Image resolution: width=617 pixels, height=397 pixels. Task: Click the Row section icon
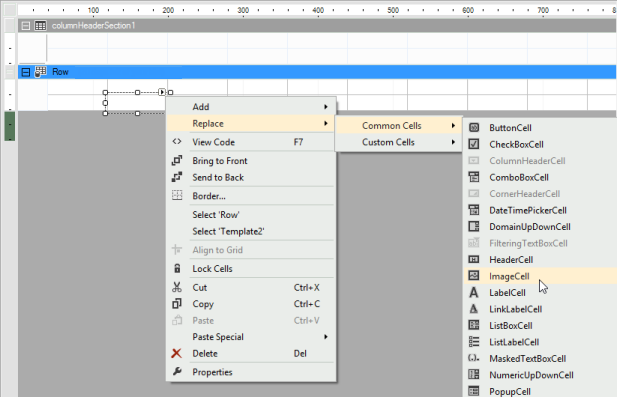tap(40, 72)
